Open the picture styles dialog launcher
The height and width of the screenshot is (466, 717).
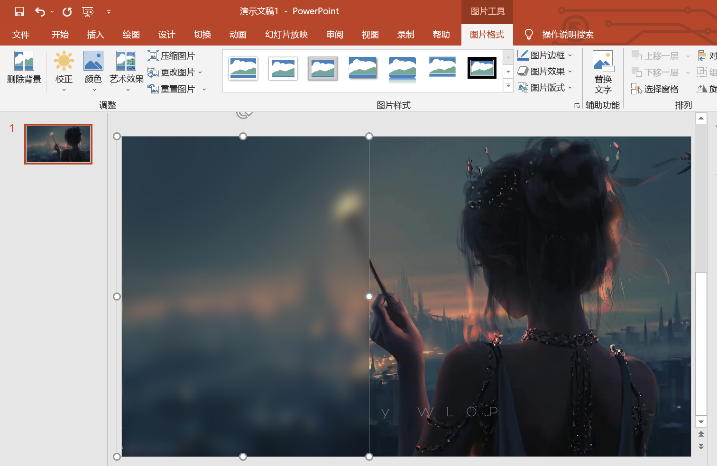pos(577,105)
